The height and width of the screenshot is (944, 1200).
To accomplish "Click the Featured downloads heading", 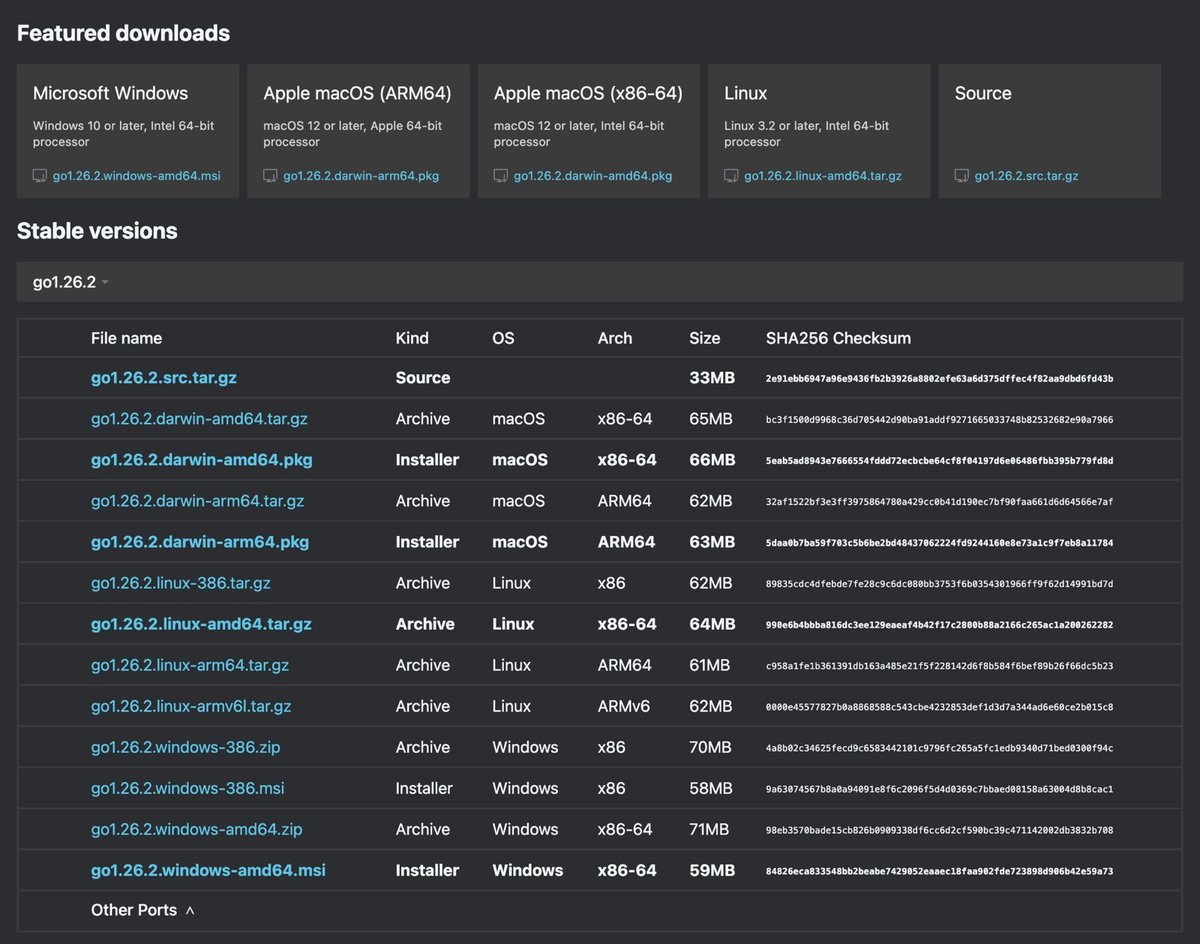I will point(123,33).
